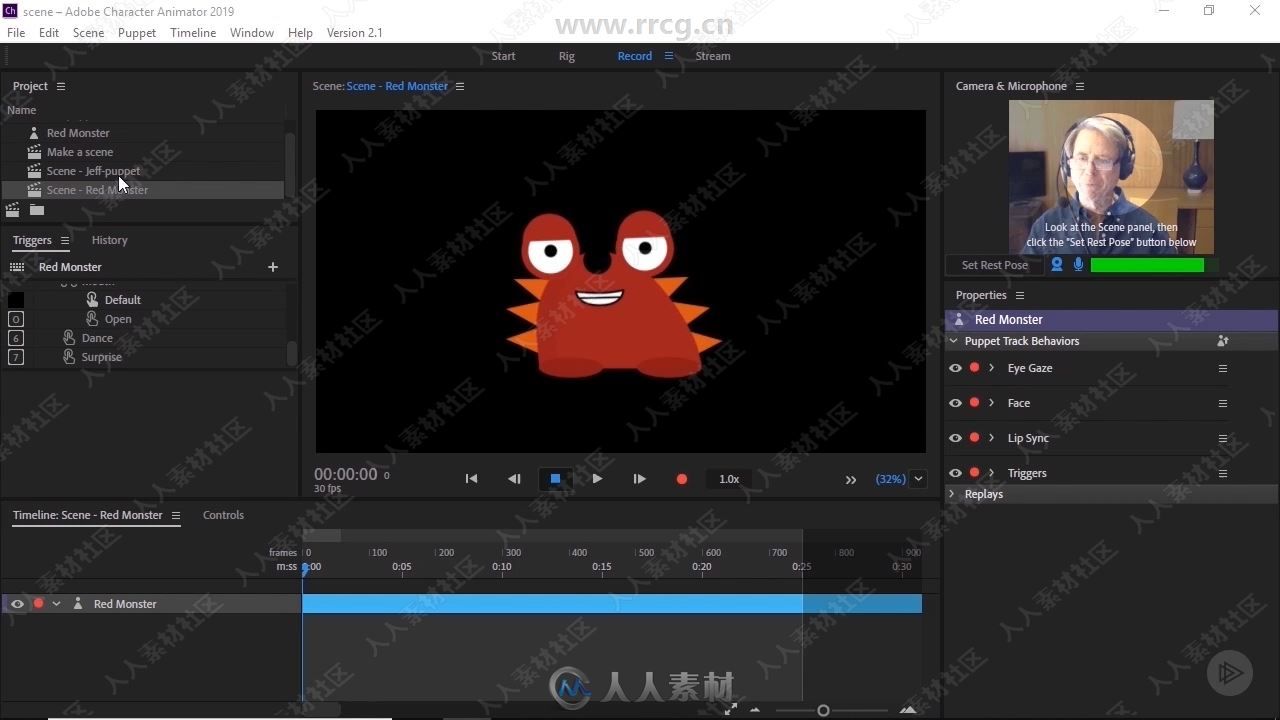Image resolution: width=1280 pixels, height=720 pixels.
Task: Disarm Lip Sync record dot
Action: click(974, 438)
